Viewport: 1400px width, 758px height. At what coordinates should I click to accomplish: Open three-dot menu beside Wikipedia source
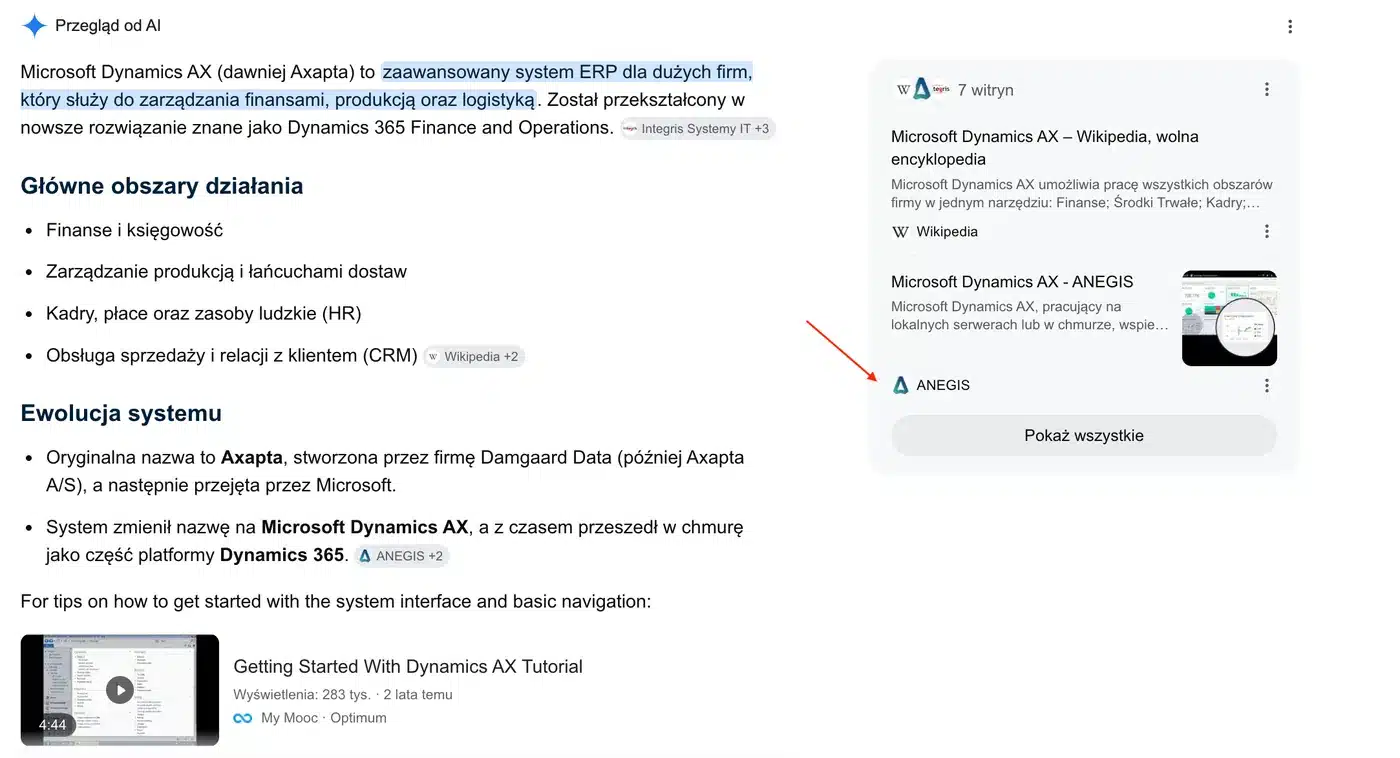tap(1267, 231)
